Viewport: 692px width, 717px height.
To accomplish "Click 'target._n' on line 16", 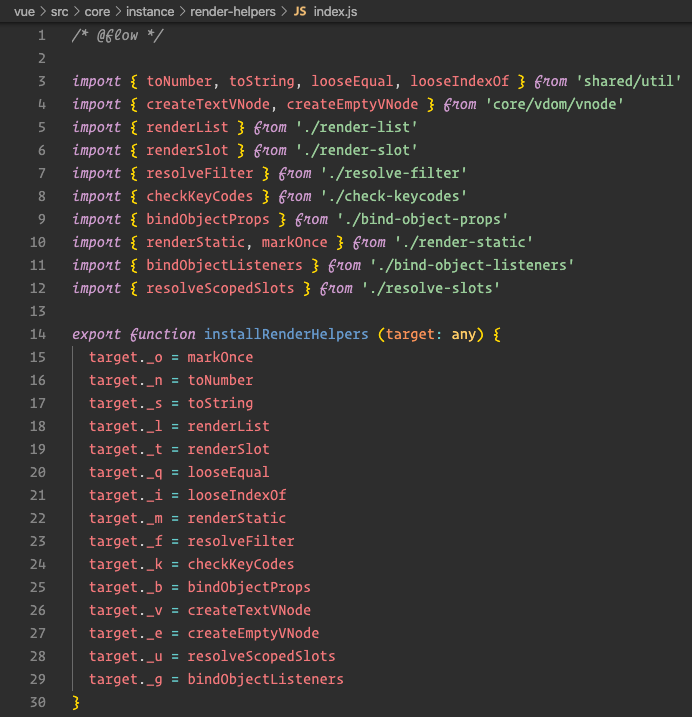I will point(125,380).
